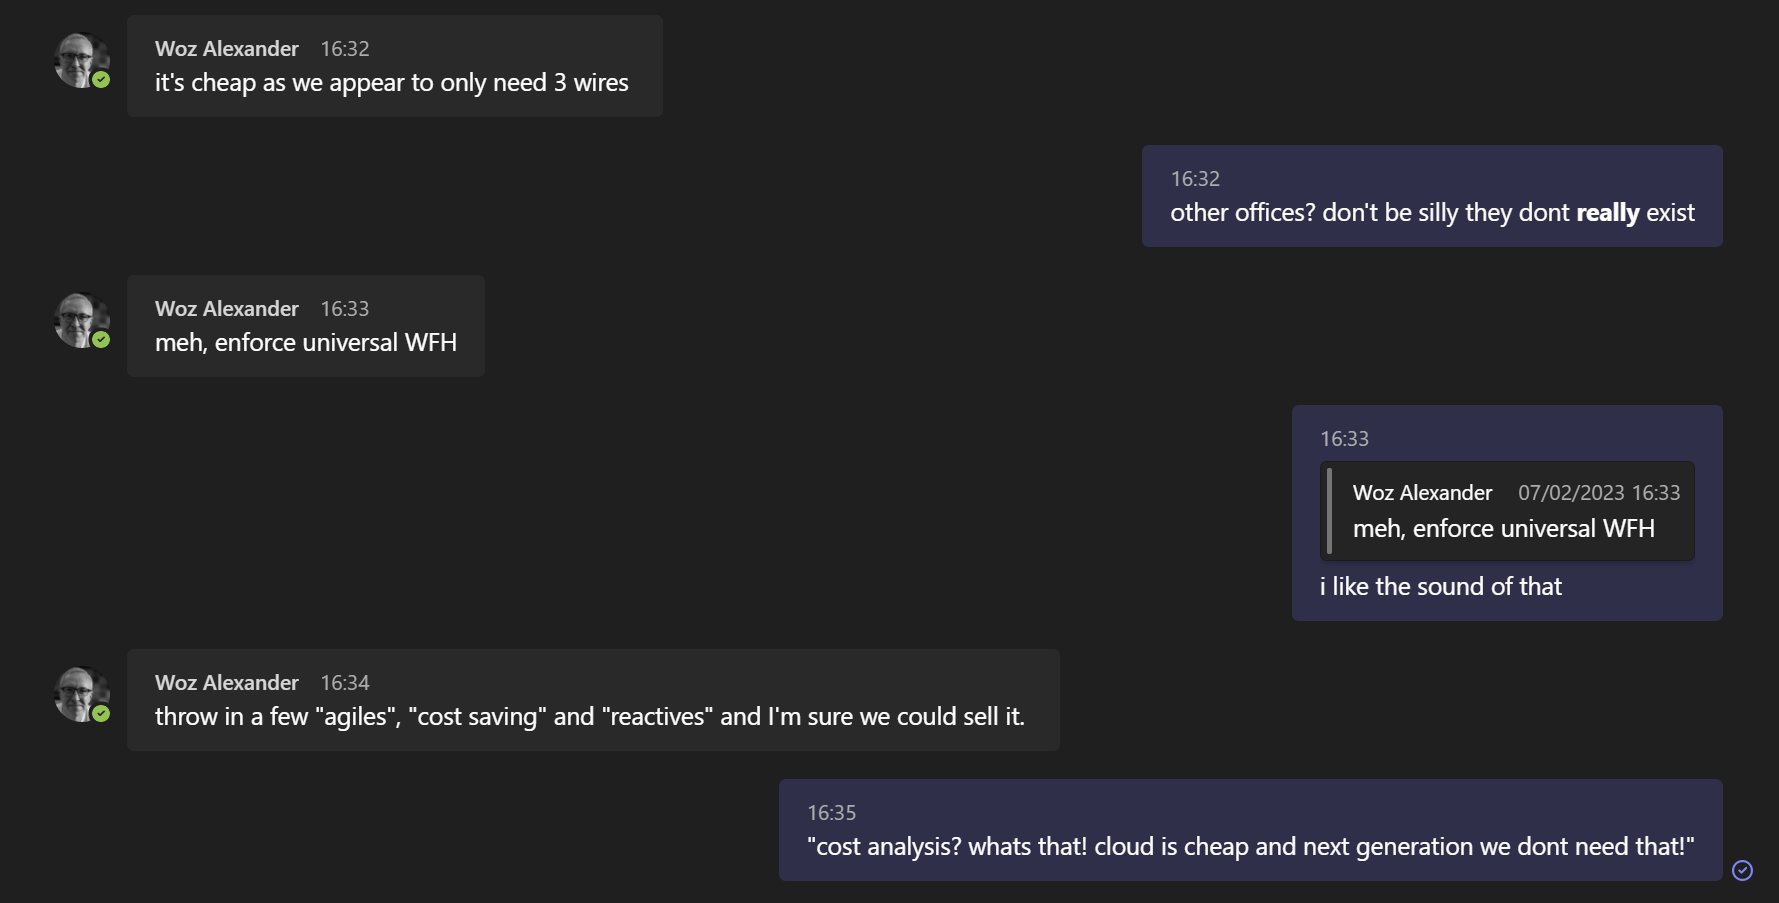
Task: Click the green presence badge on the 16:32 avatar
Action: coord(101,80)
